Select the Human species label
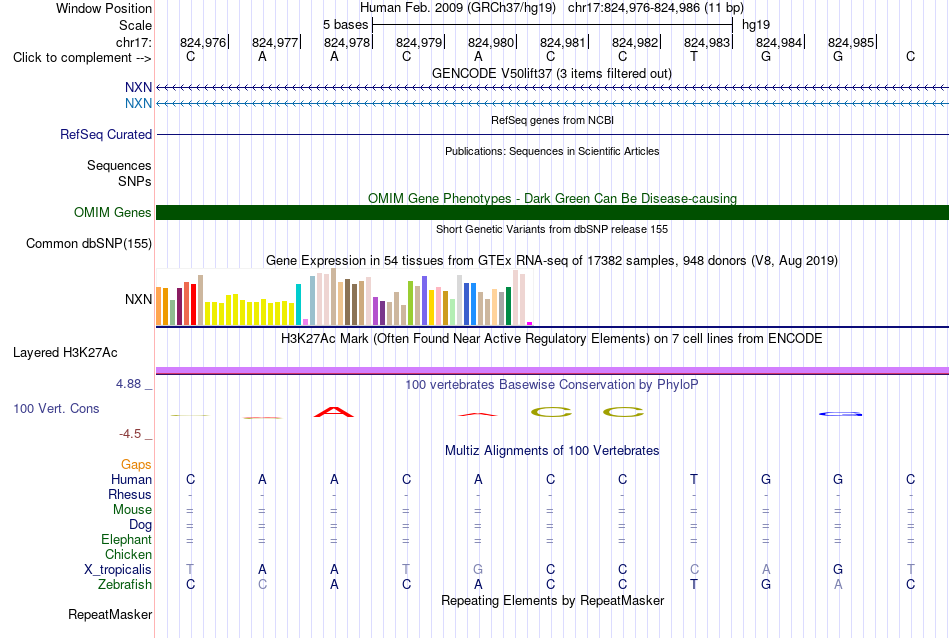950x638 pixels. pyautogui.click(x=131, y=479)
